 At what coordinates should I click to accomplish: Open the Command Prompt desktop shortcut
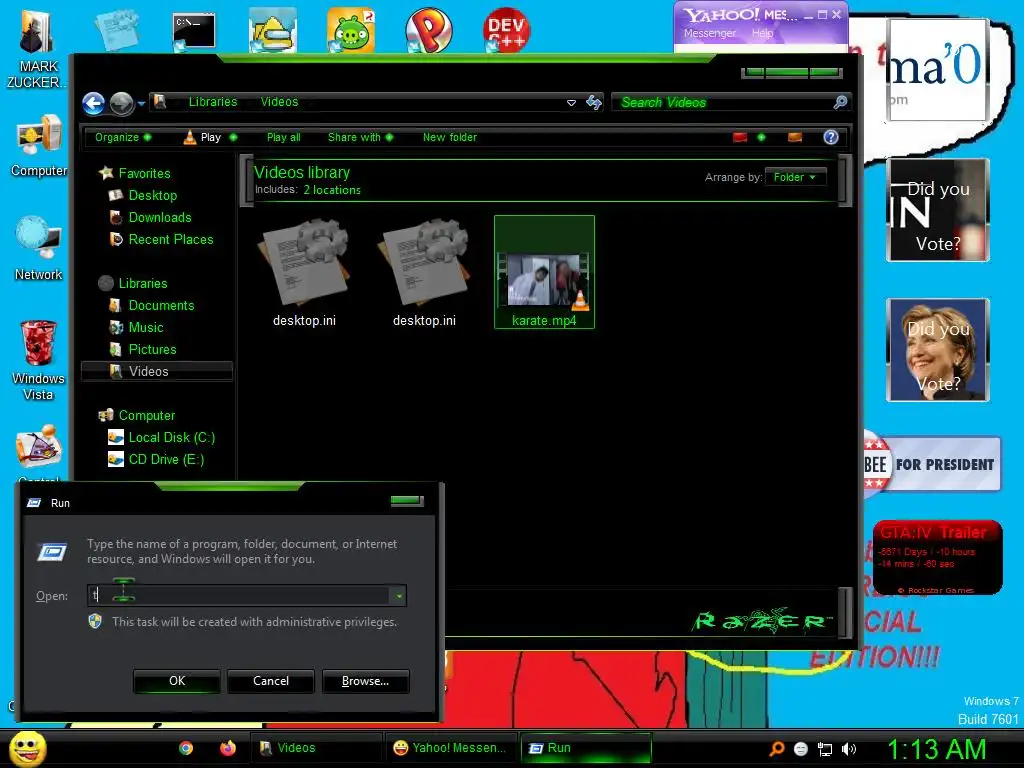194,31
